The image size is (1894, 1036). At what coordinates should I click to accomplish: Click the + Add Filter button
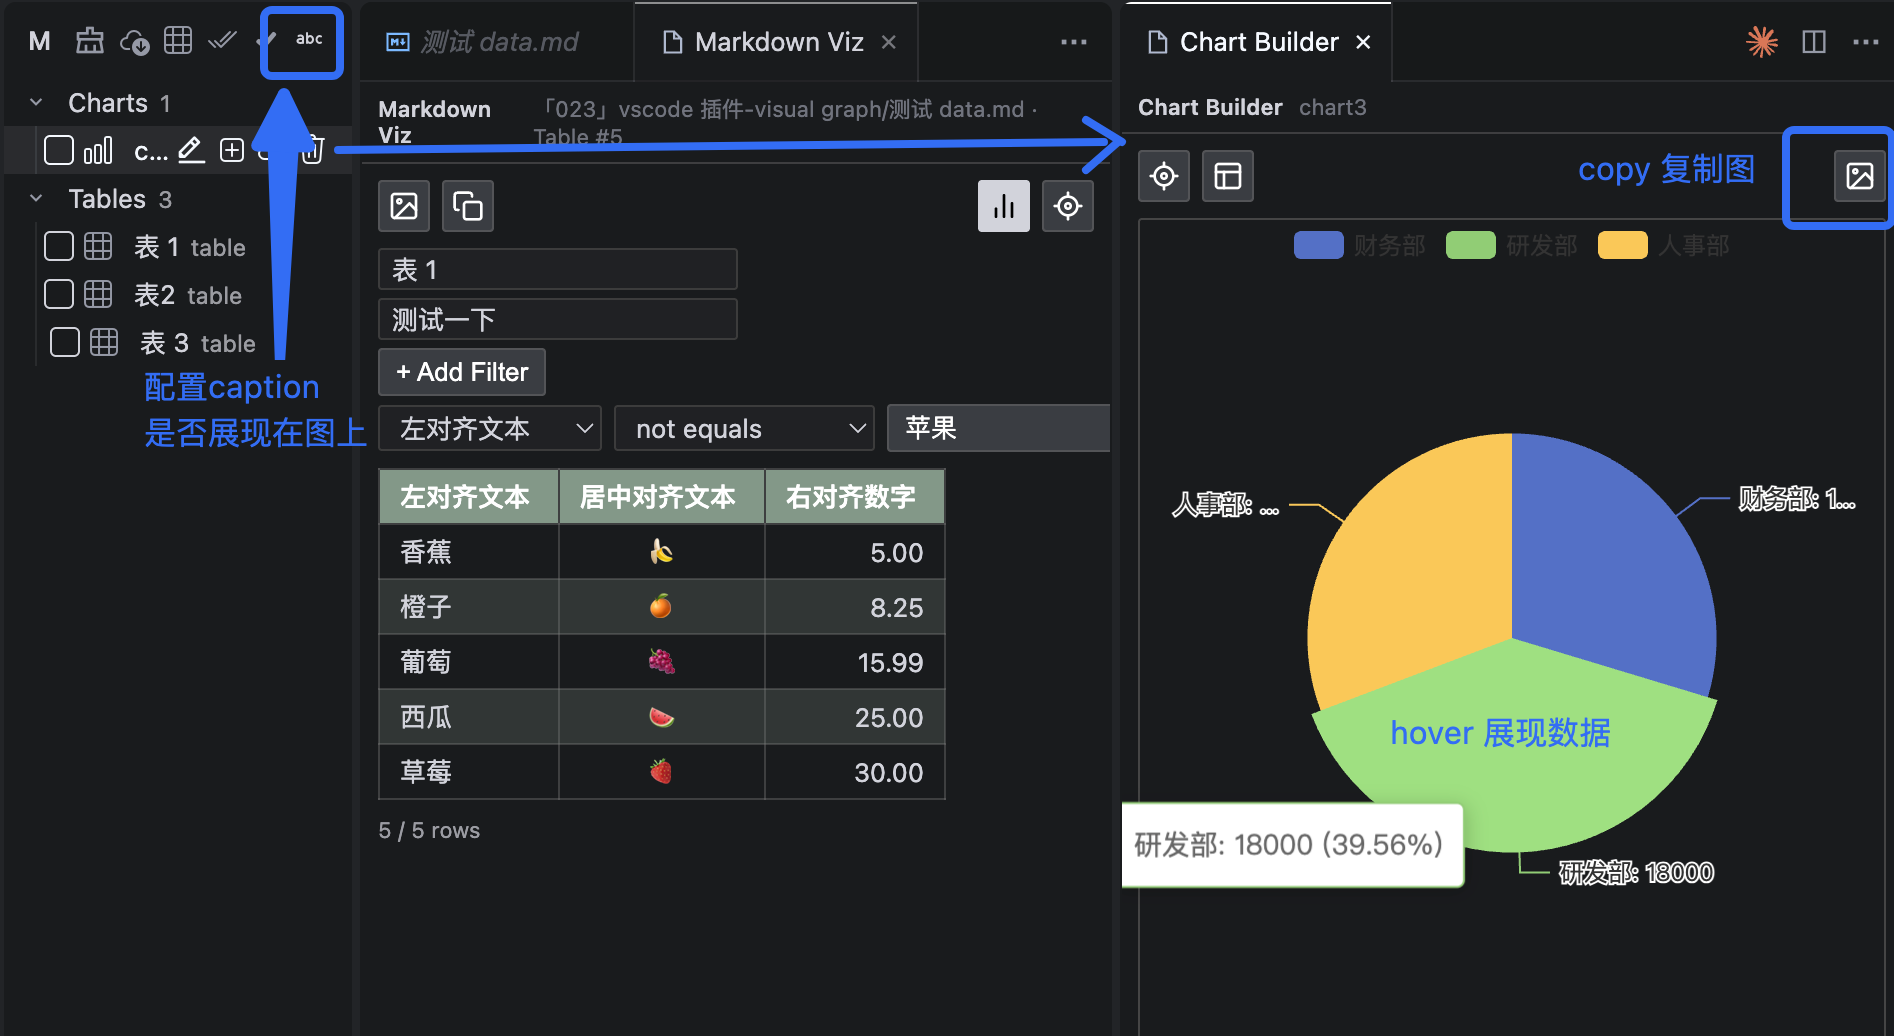(462, 372)
